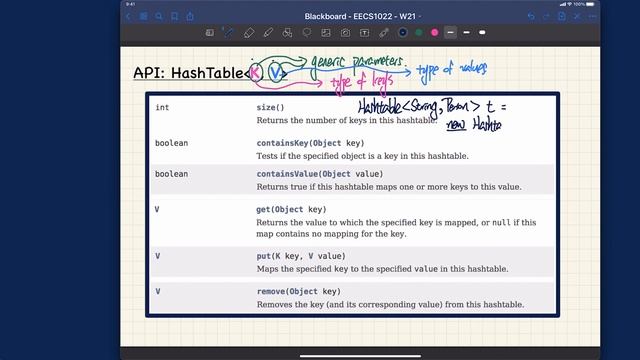Choose the green pen color

pos(419,33)
